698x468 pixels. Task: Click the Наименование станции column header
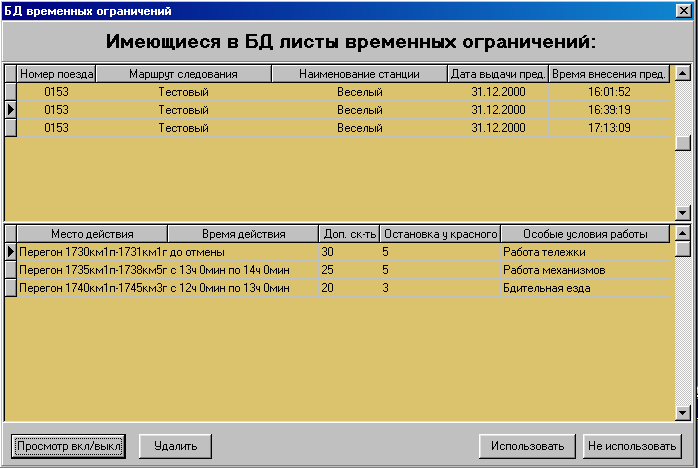click(x=359, y=74)
